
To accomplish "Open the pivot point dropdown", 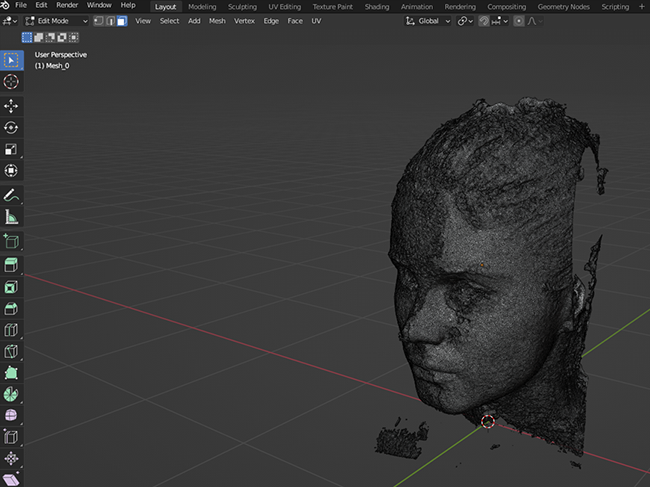I will click(465, 21).
